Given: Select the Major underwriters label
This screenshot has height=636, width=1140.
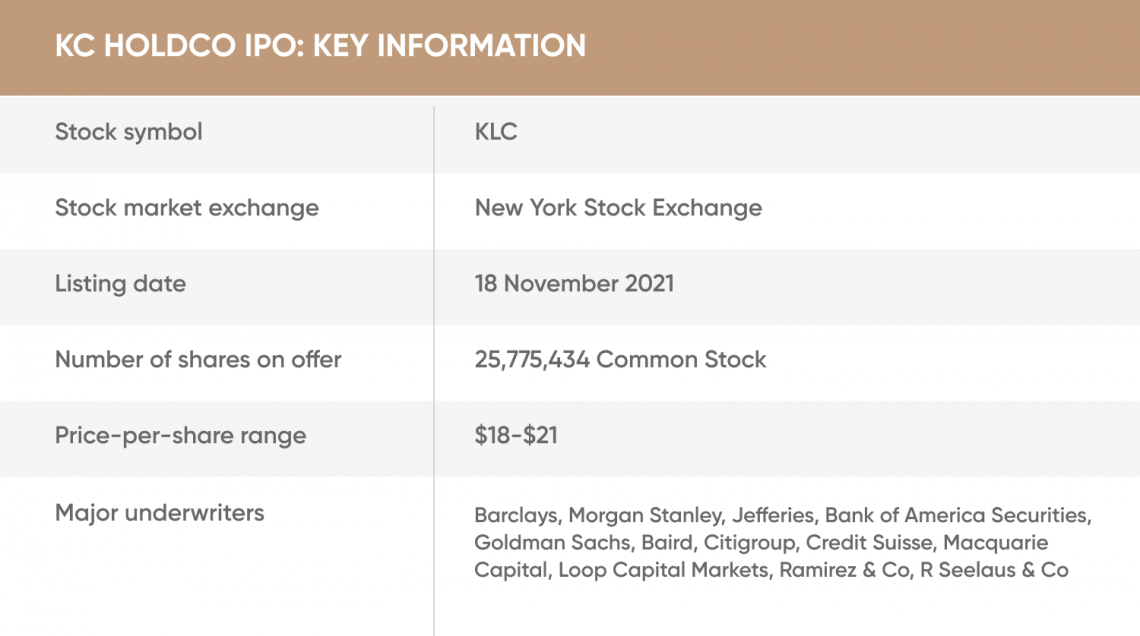Looking at the screenshot, I should [159, 513].
